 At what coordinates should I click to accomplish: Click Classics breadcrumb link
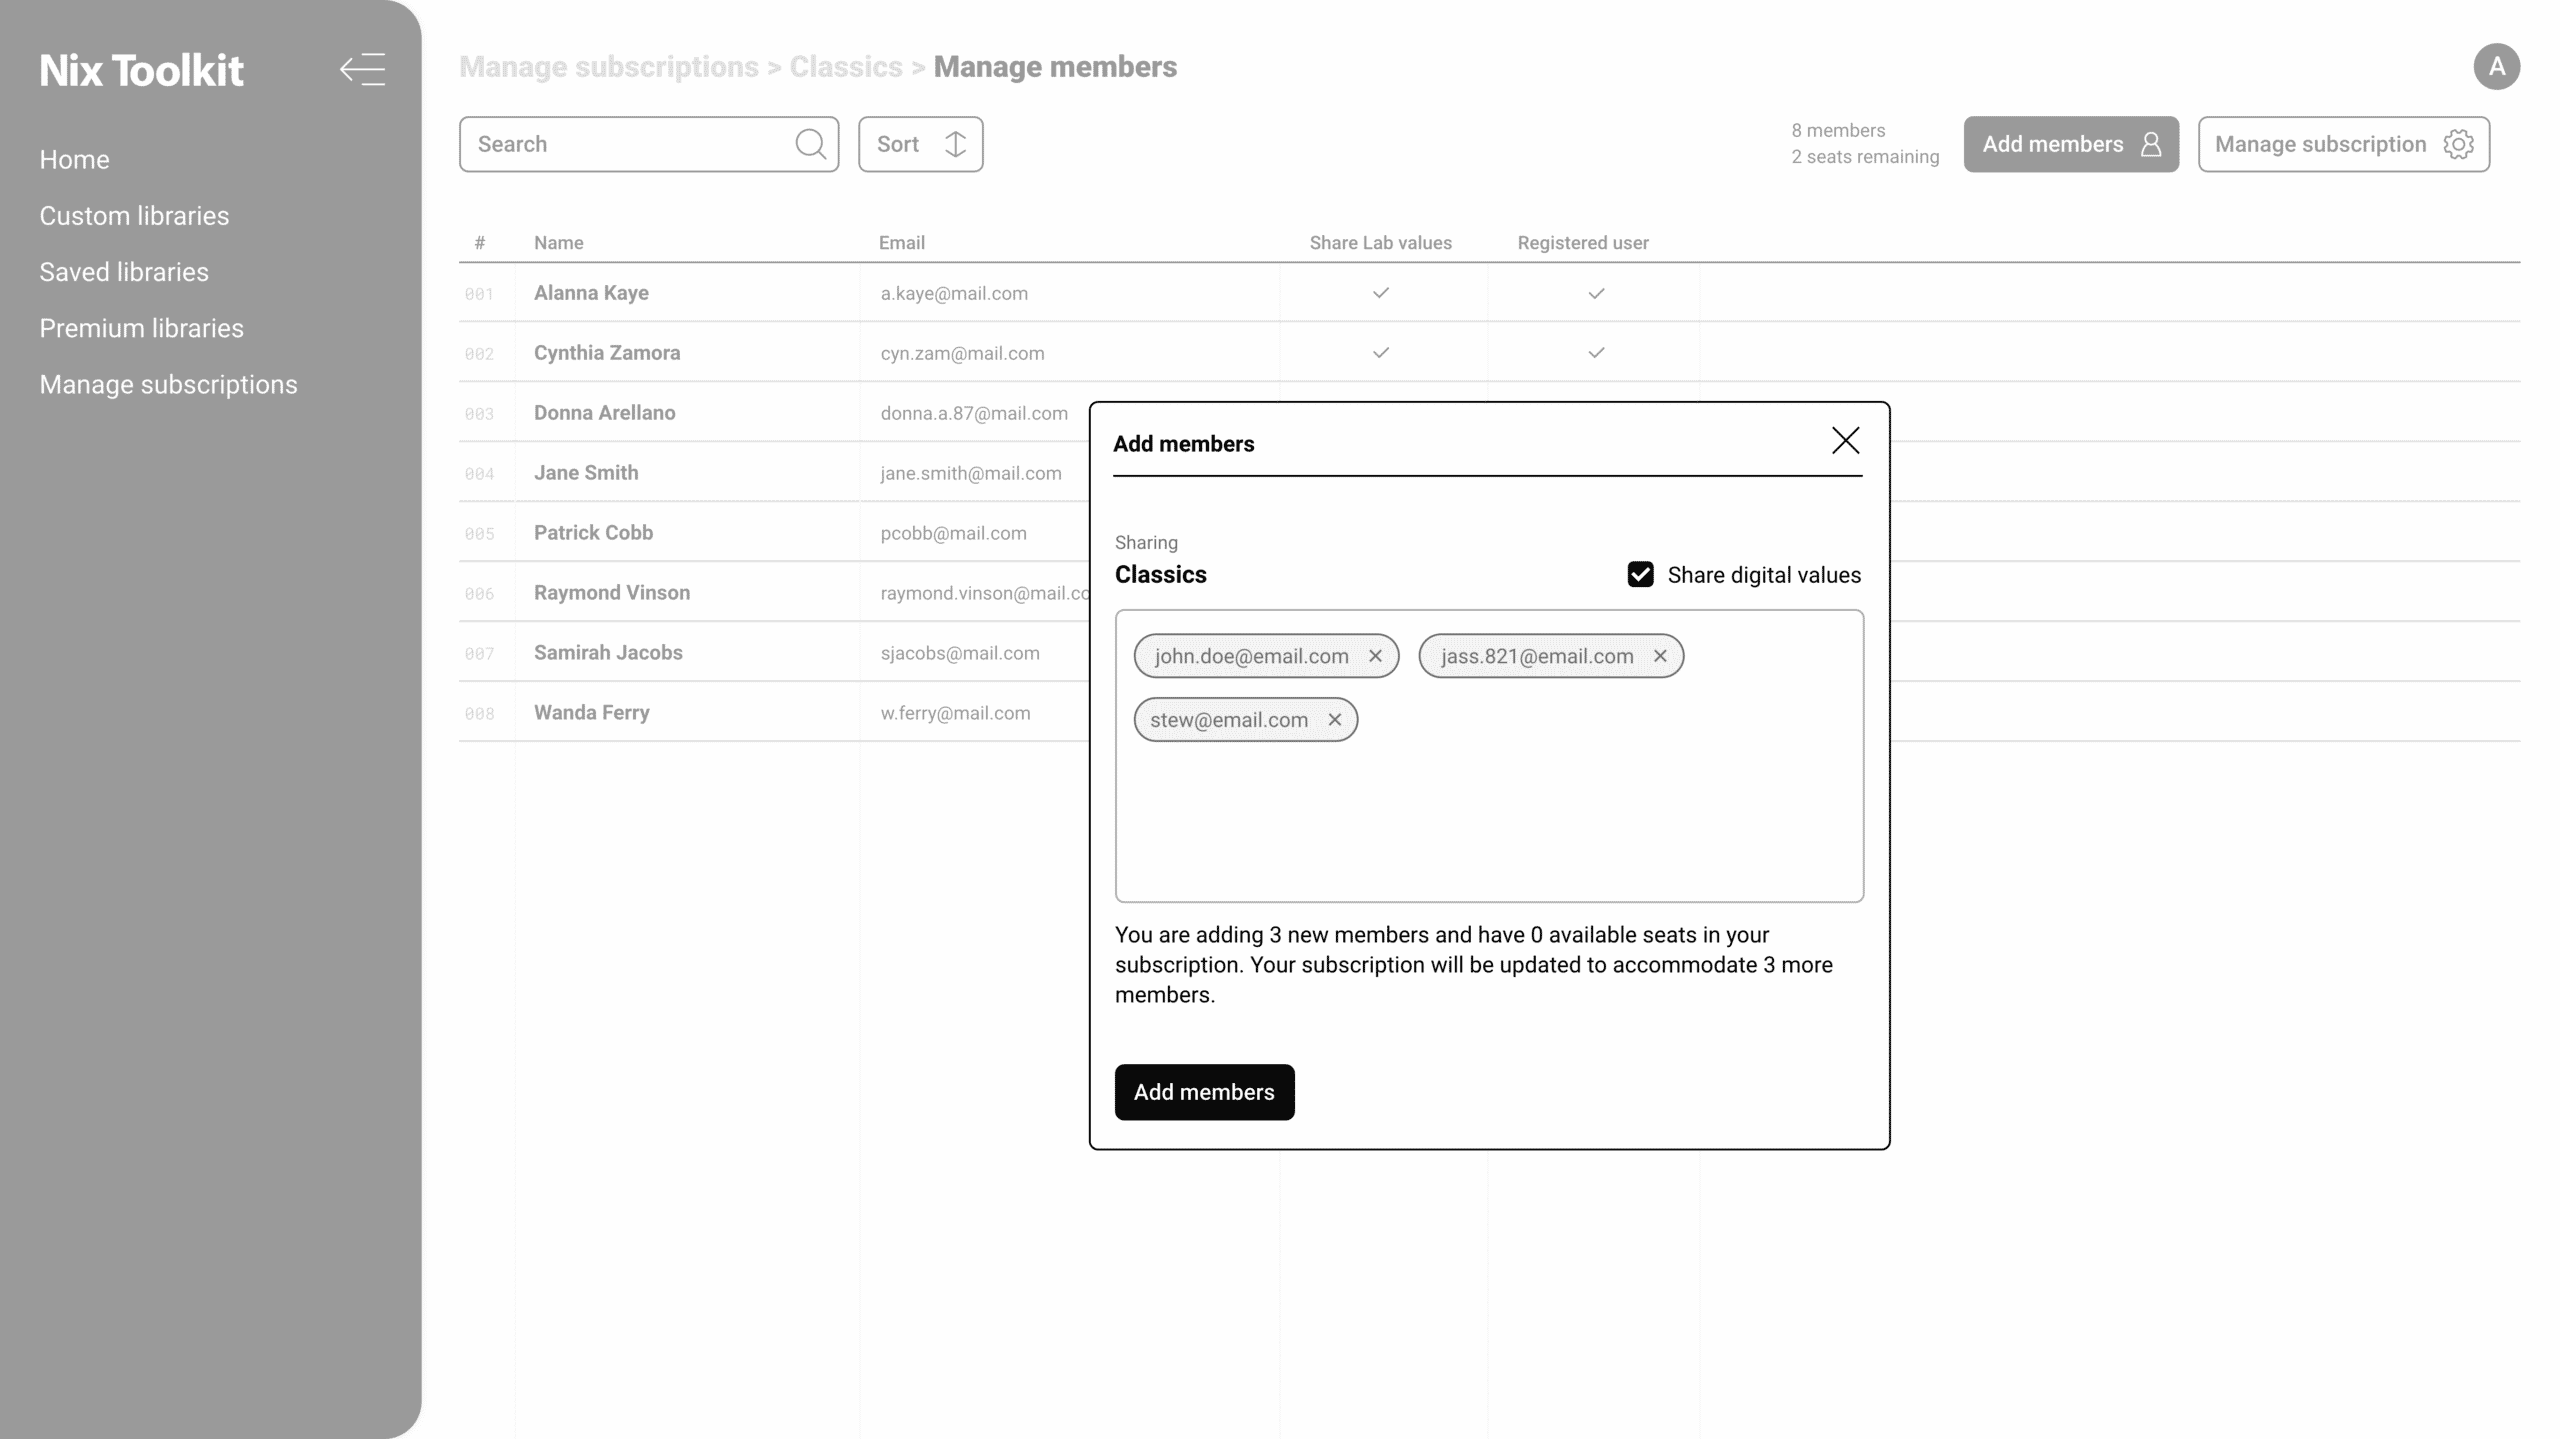(846, 67)
